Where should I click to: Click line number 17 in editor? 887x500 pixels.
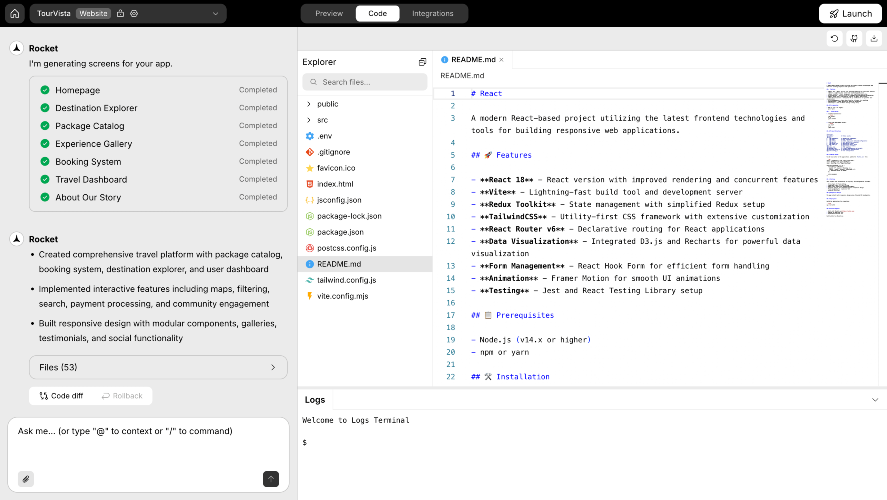tap(451, 315)
